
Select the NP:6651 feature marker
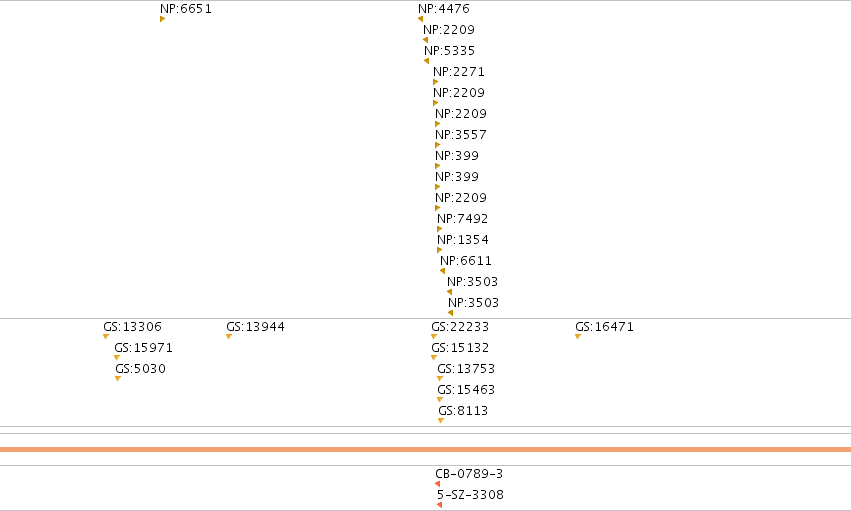pos(162,19)
